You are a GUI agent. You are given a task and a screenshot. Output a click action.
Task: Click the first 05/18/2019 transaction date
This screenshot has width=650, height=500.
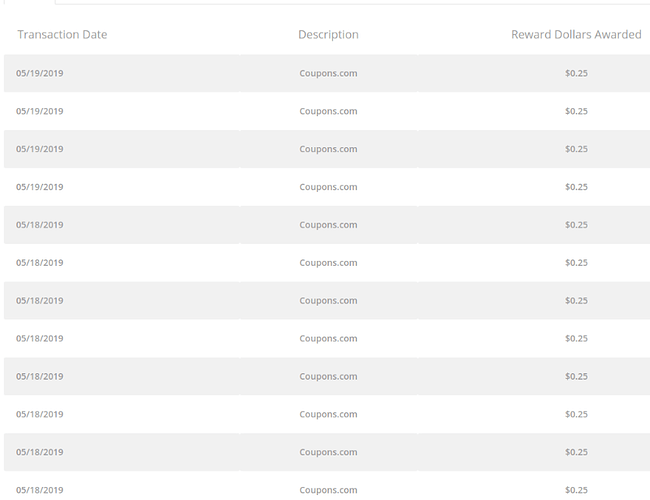40,225
